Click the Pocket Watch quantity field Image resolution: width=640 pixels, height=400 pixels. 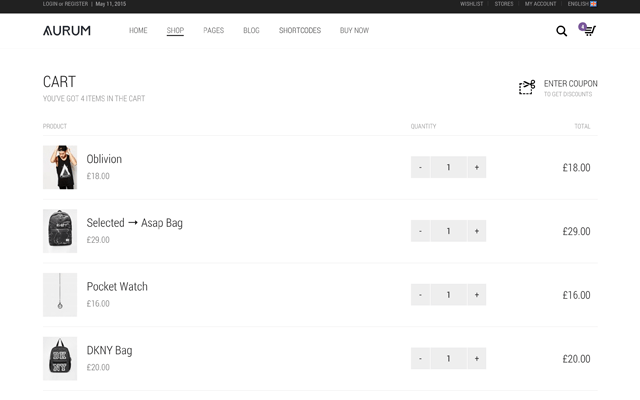pos(448,295)
